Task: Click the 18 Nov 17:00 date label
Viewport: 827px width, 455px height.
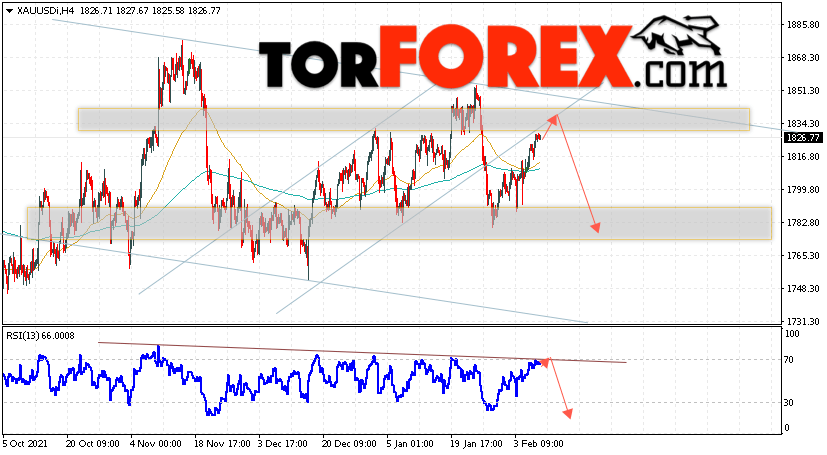Action: pyautogui.click(x=221, y=444)
